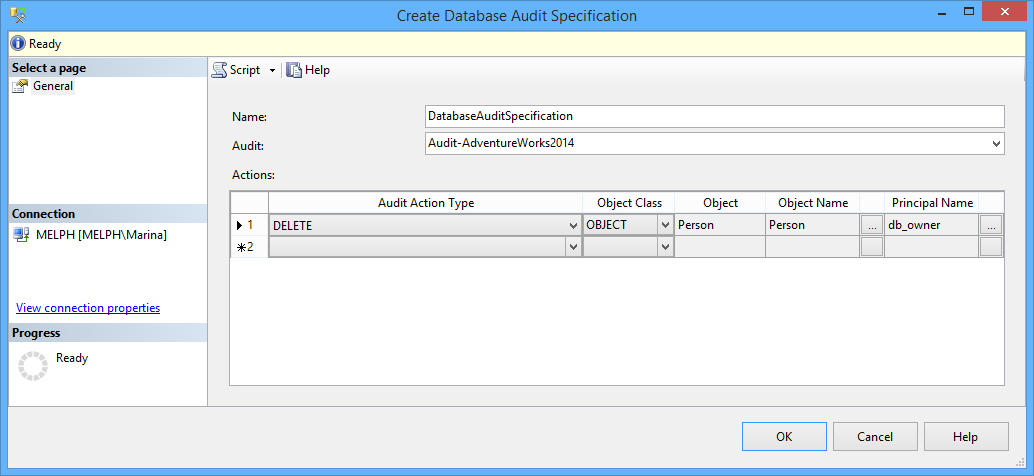Image resolution: width=1034 pixels, height=476 pixels.
Task: Open View connection properties link
Action: pos(88,308)
